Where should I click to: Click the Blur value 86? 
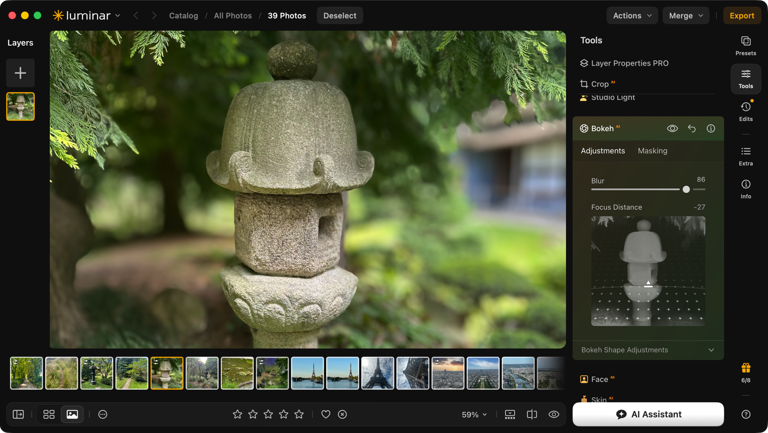(x=701, y=179)
